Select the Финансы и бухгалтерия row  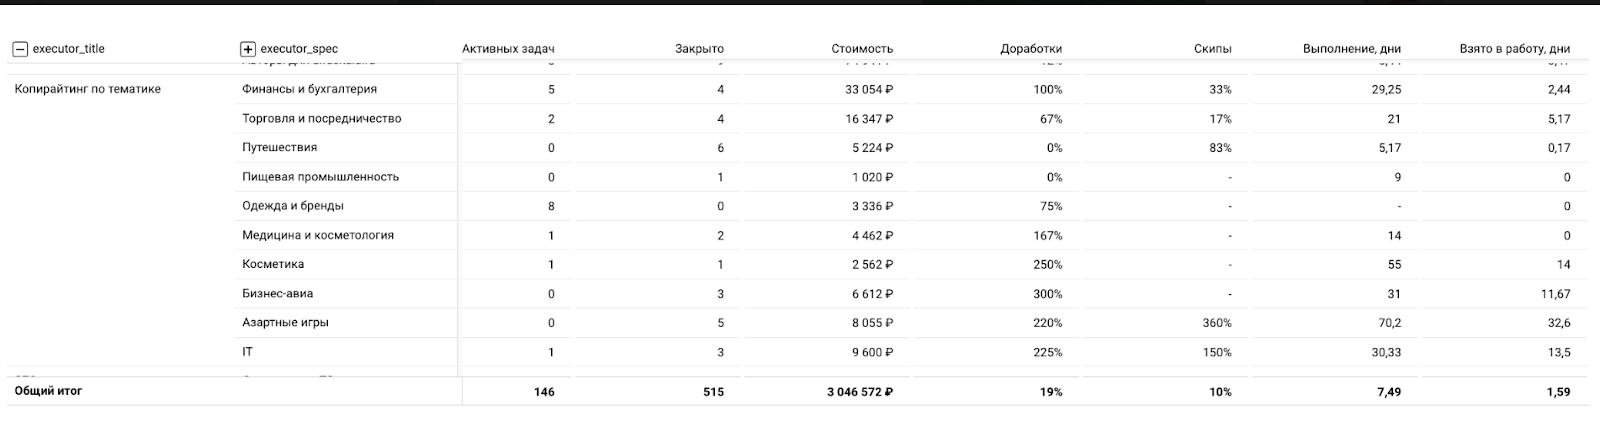pos(306,89)
